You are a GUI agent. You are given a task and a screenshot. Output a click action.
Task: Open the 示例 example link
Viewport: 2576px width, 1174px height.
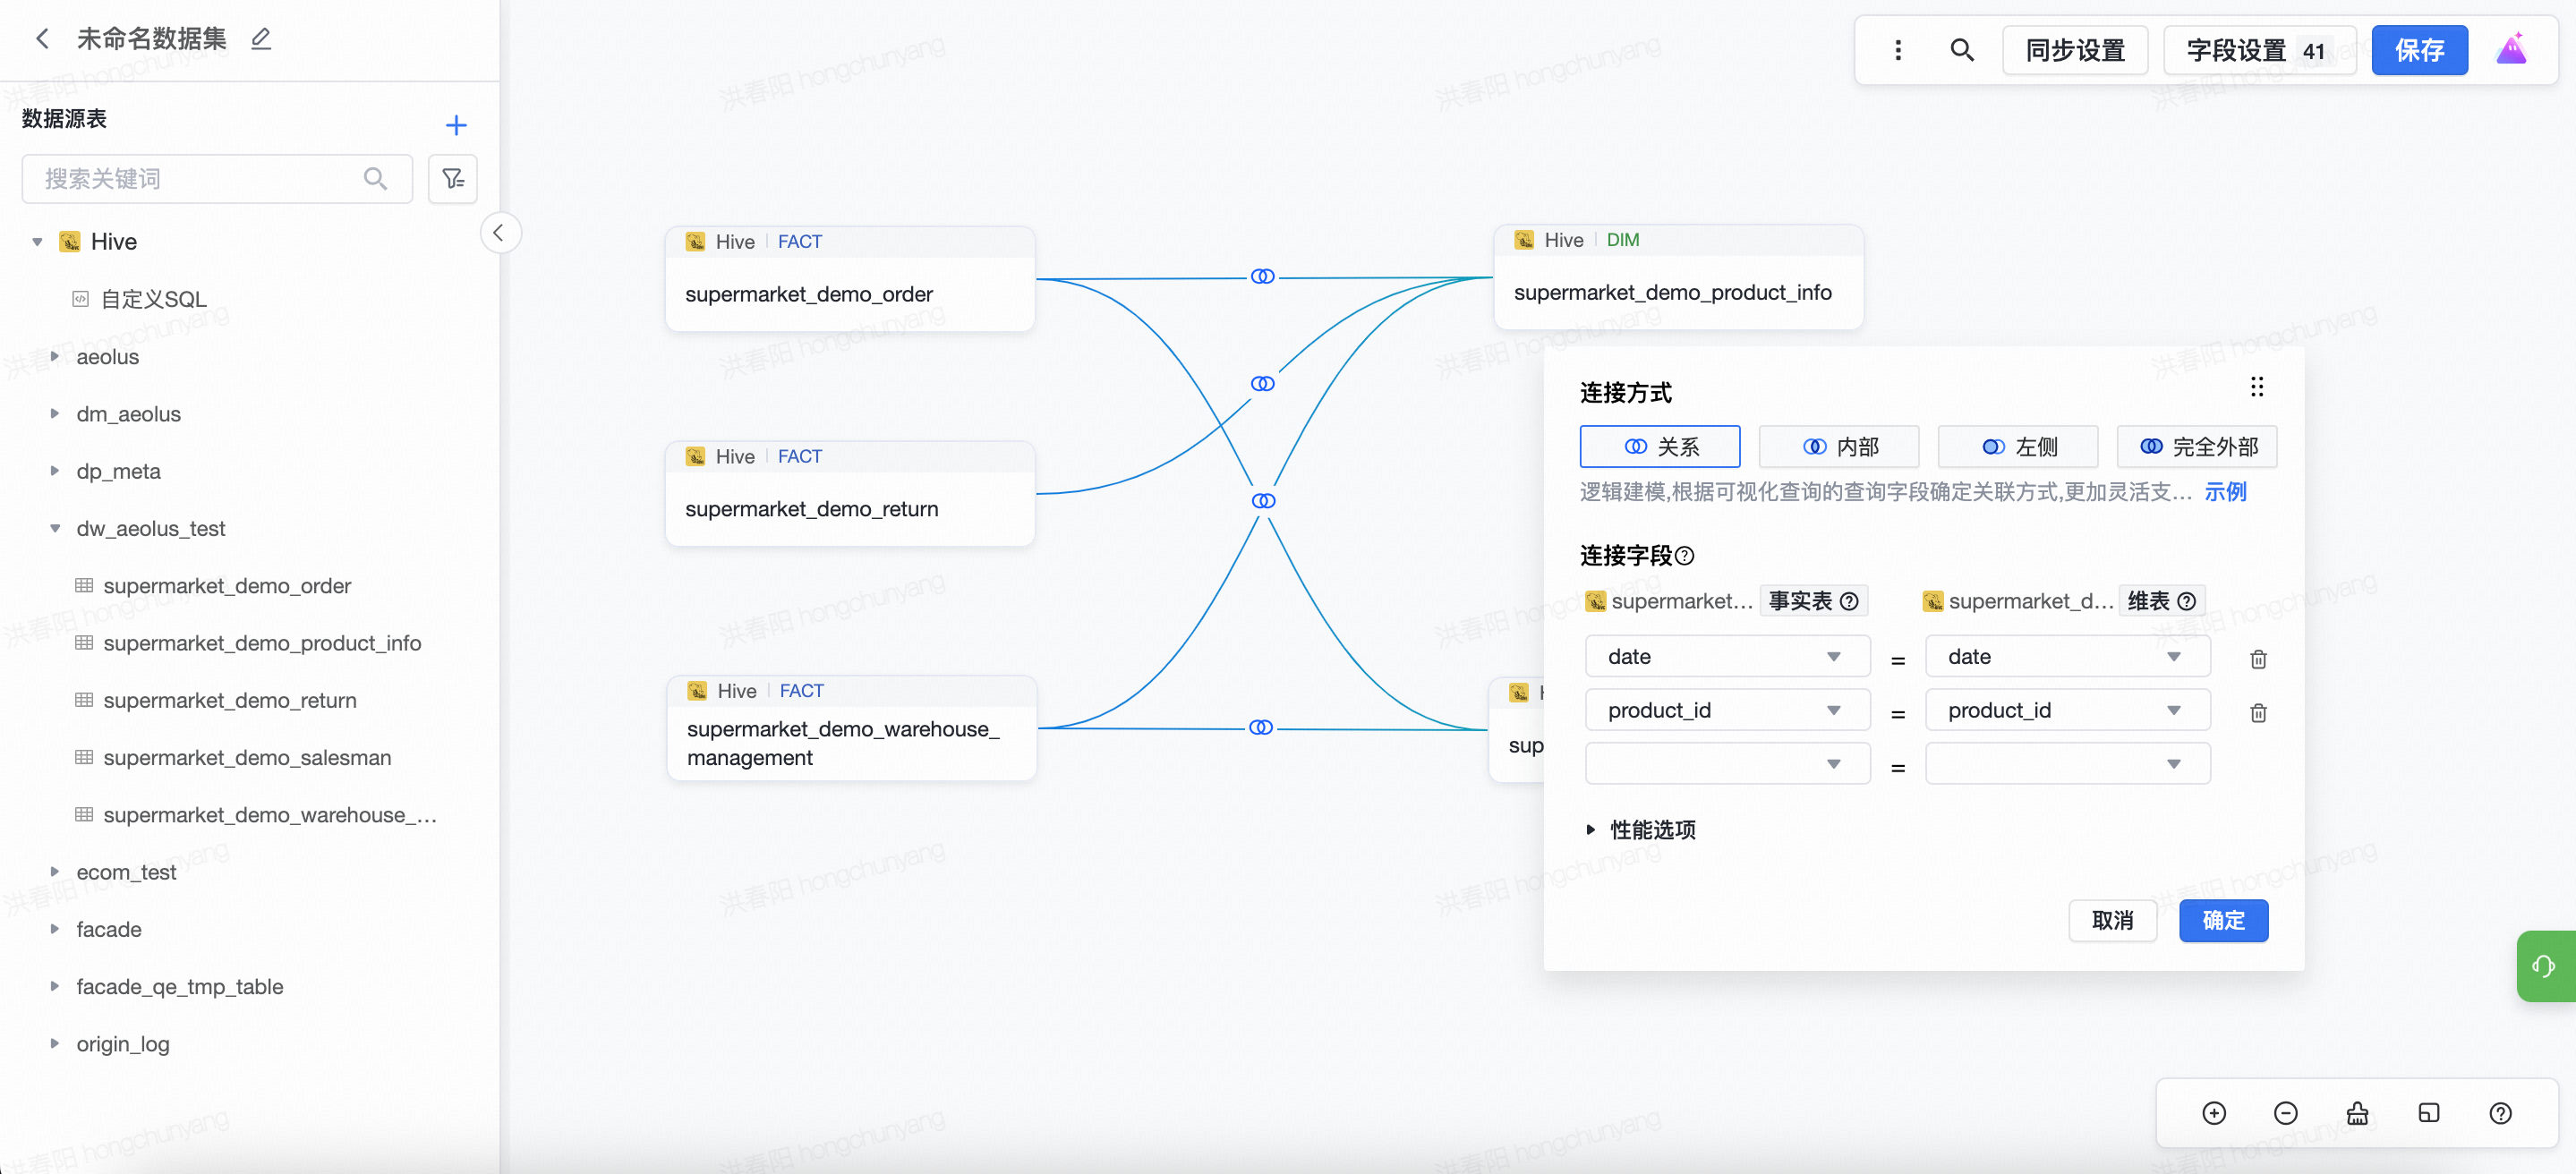point(2224,492)
